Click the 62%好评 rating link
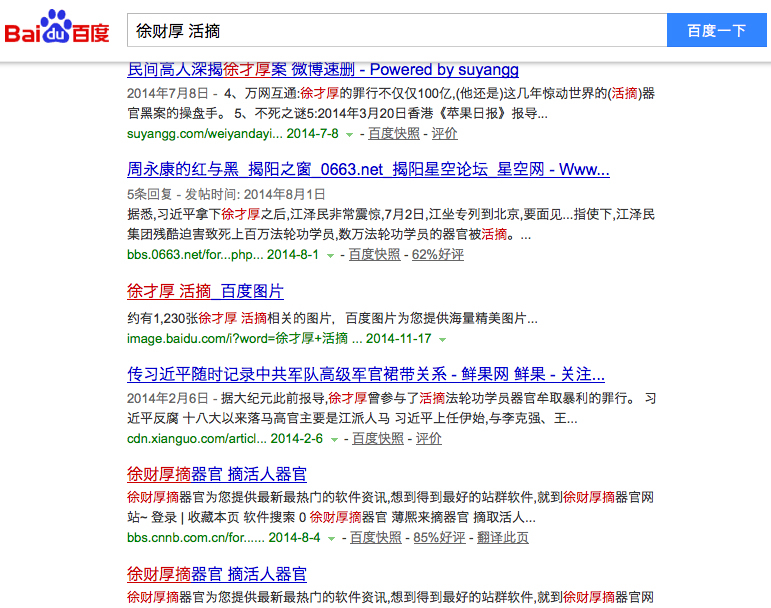Screen dimensions: 771x608 pyautogui.click(x=438, y=255)
